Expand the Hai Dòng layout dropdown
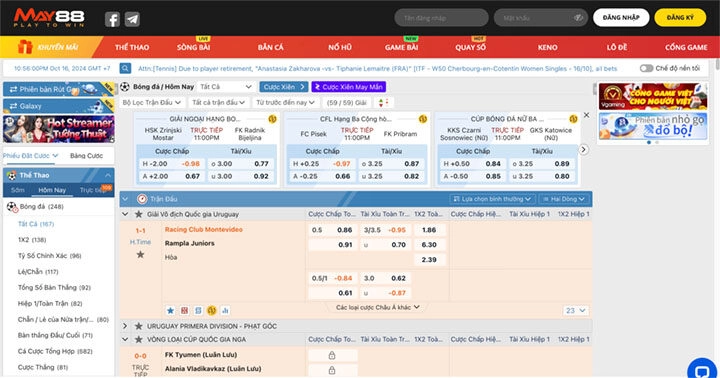This screenshot has width=720, height=378. coord(564,199)
